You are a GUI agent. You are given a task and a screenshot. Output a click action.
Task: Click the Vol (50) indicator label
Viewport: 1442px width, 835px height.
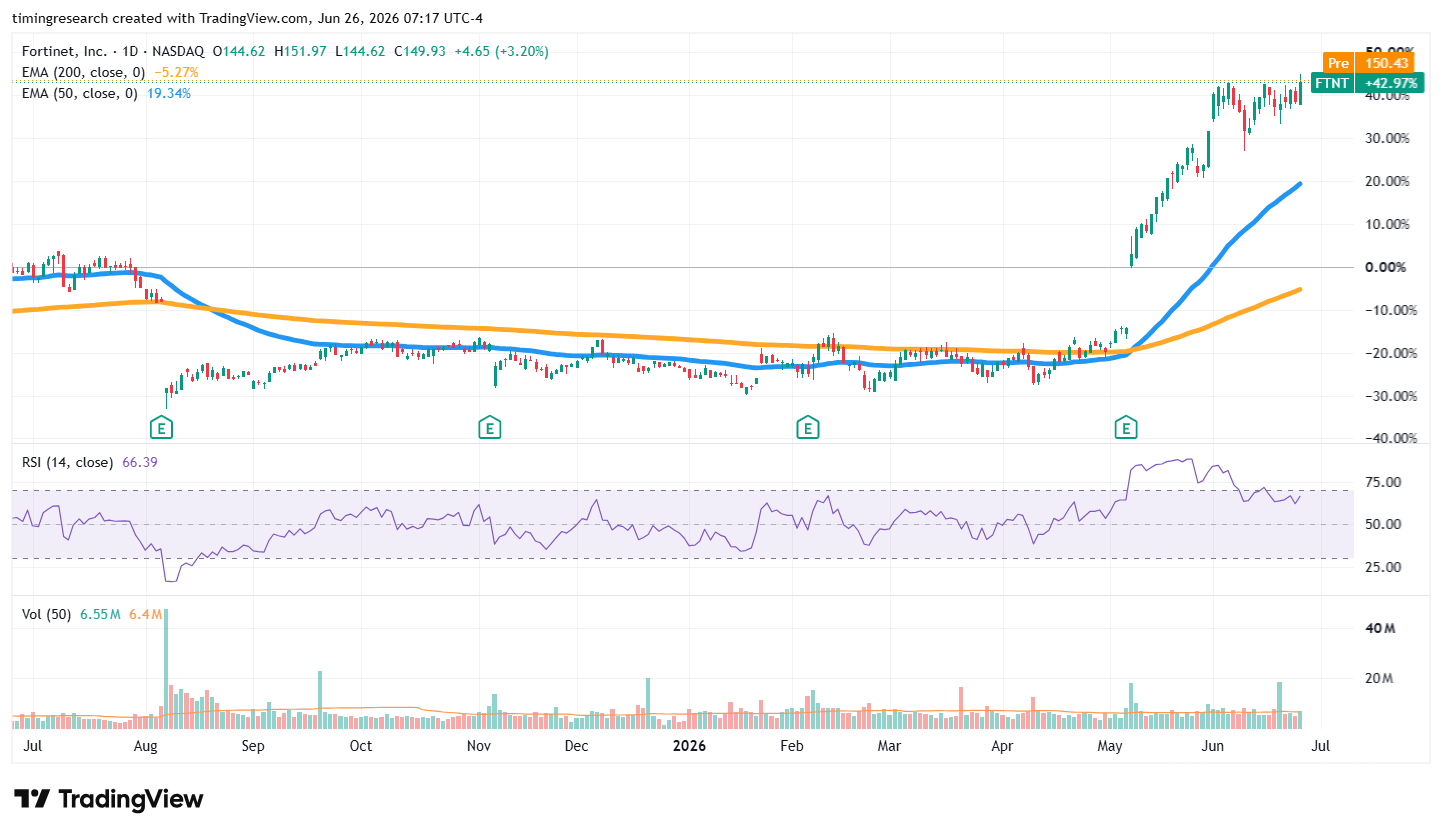46,614
